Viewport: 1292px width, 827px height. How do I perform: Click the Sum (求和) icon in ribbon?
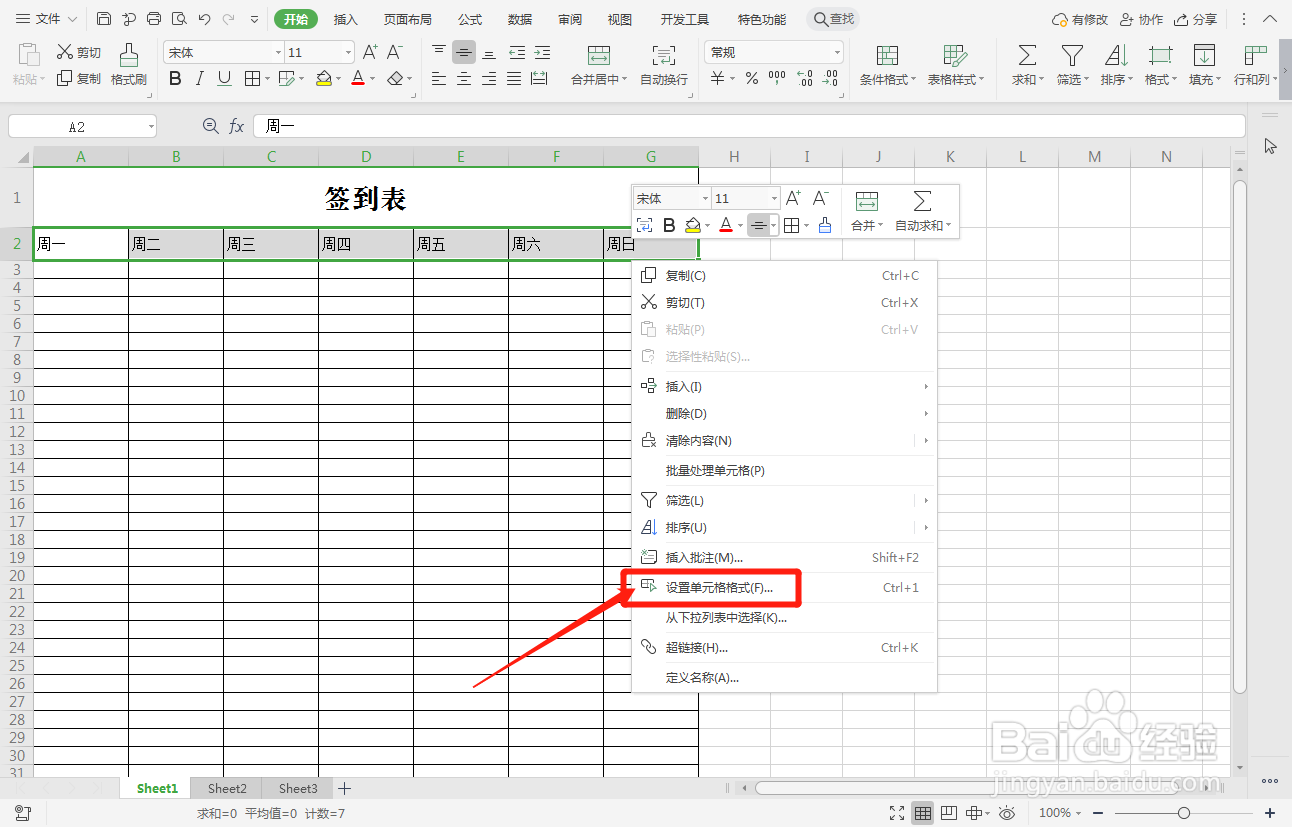(x=1027, y=55)
